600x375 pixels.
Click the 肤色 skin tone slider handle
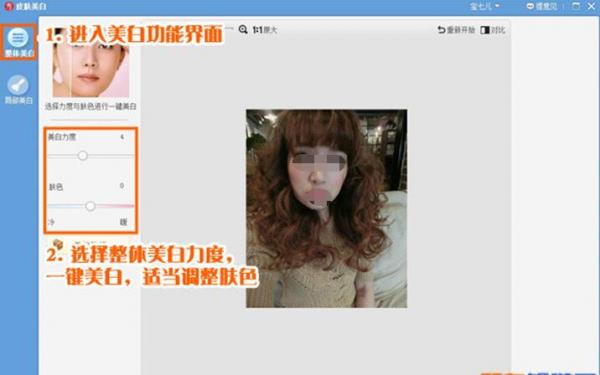(x=90, y=206)
